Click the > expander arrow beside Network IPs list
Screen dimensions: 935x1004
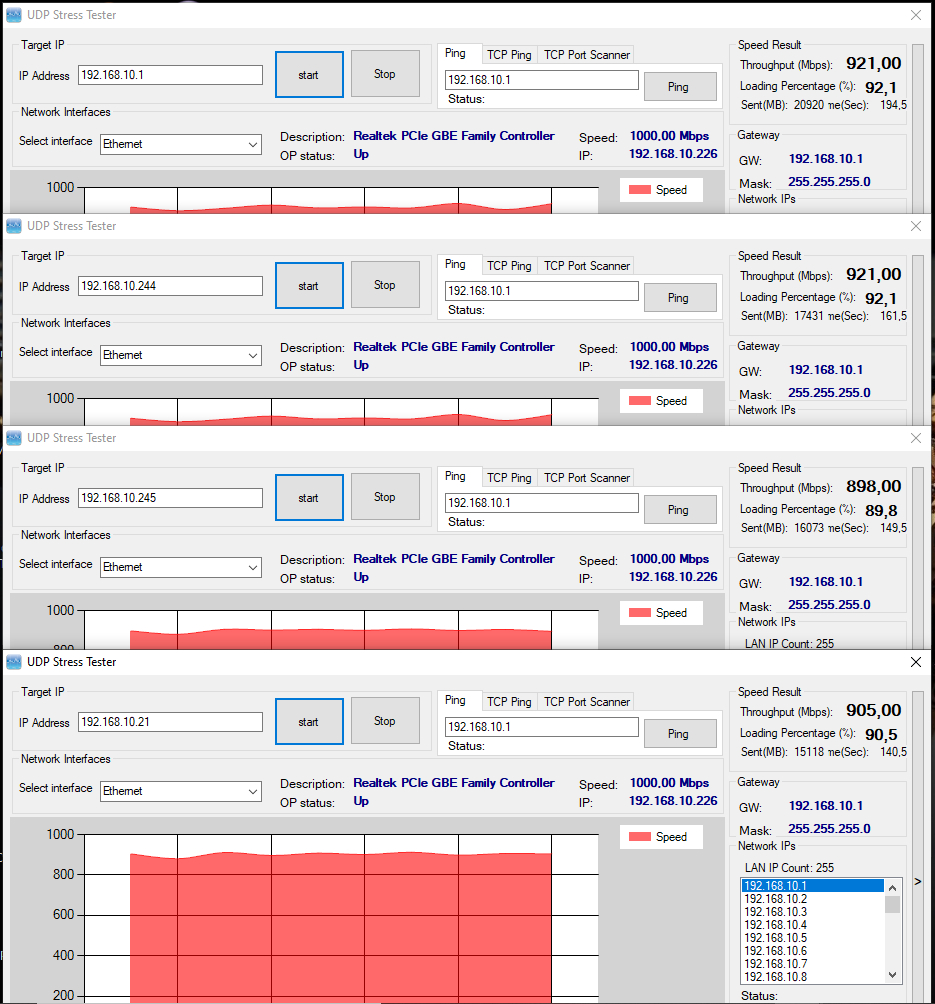pyautogui.click(x=918, y=882)
